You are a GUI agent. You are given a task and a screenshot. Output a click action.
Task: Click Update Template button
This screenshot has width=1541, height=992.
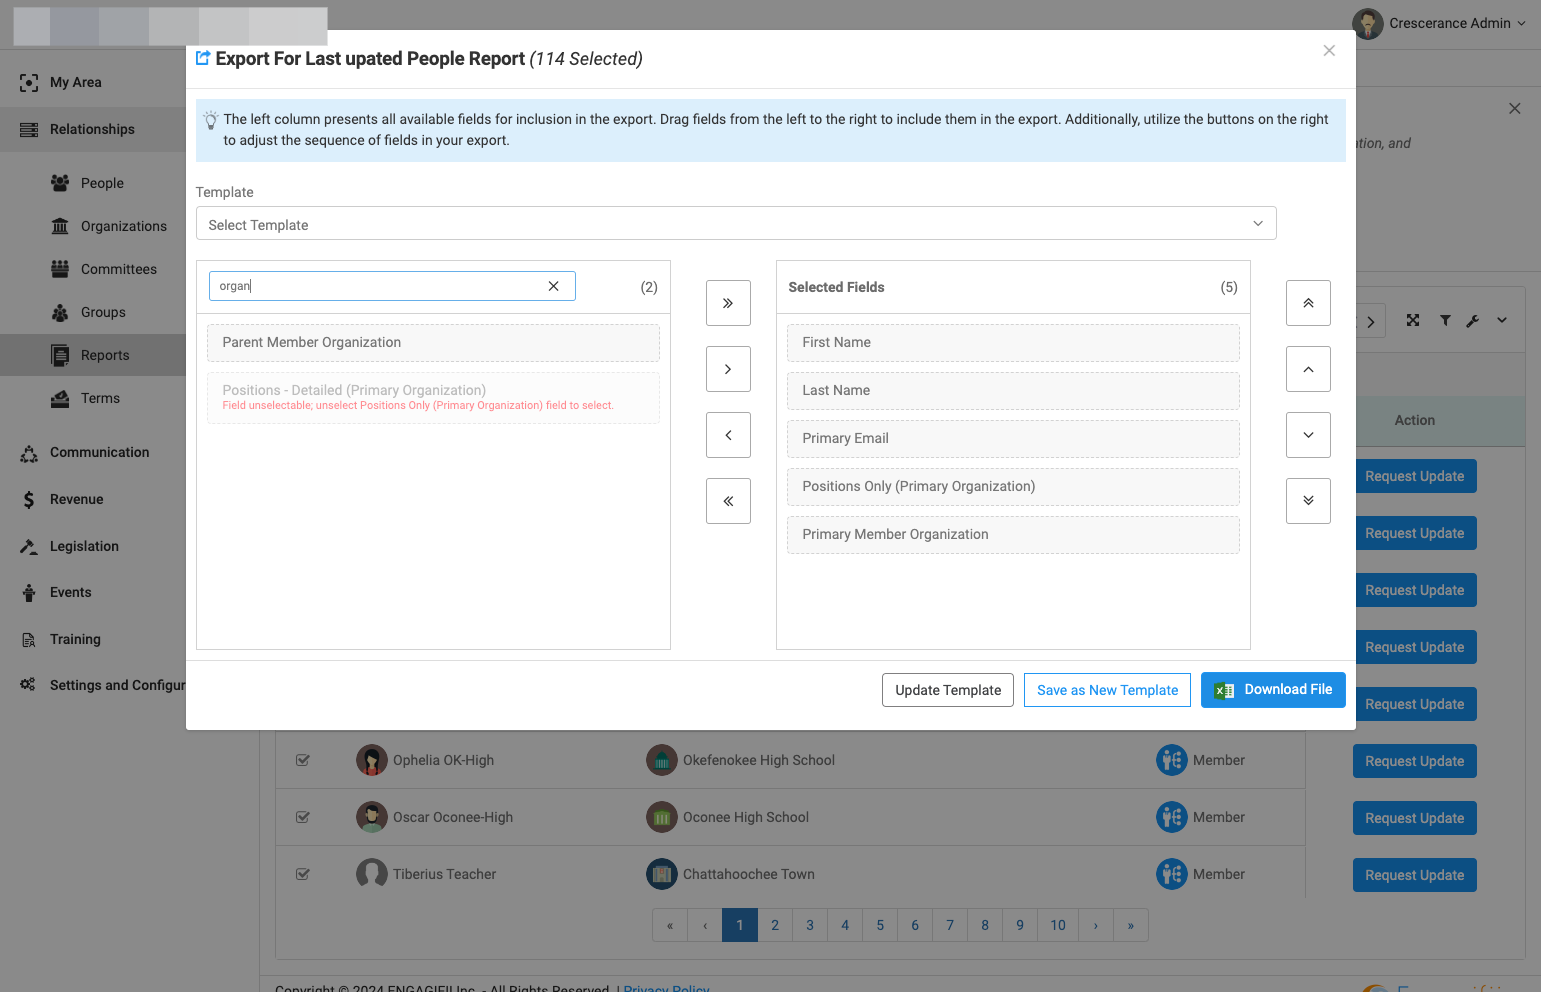(x=948, y=690)
